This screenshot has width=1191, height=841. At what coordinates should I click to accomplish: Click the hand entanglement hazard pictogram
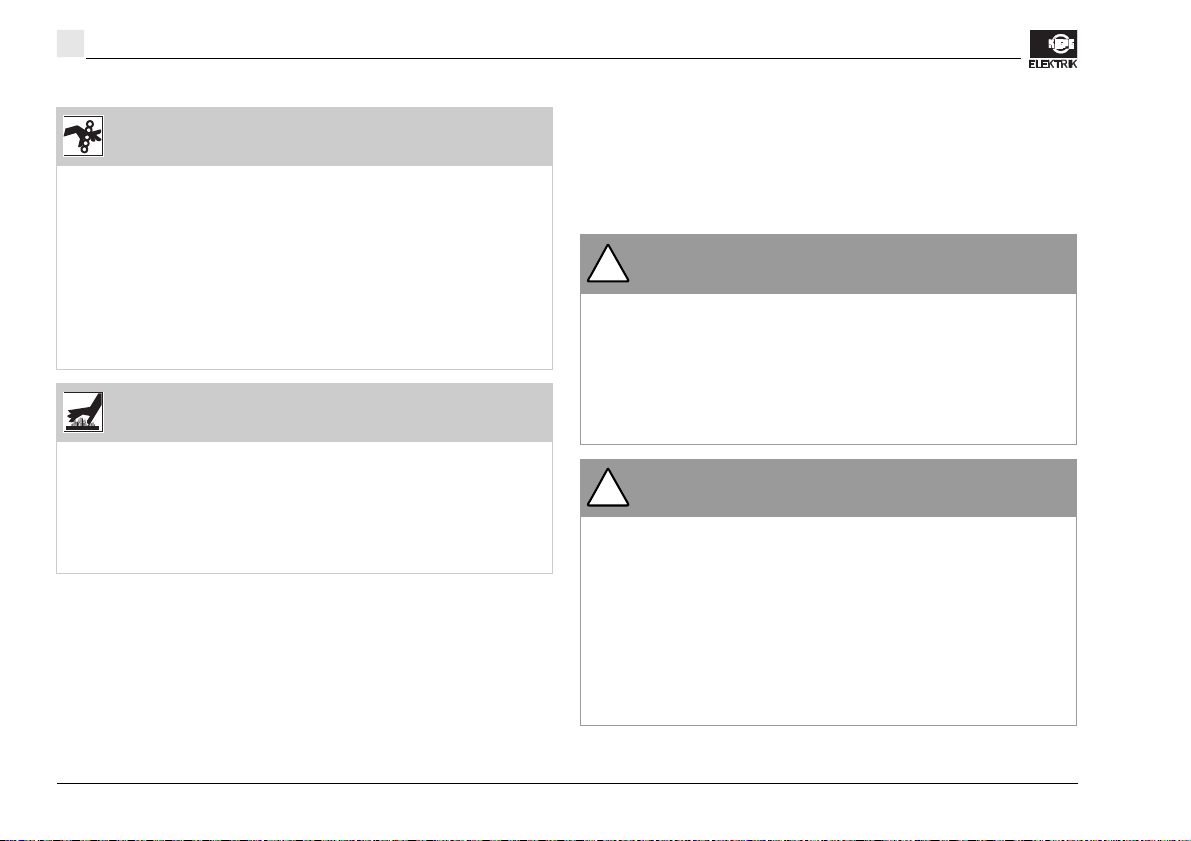point(83,136)
